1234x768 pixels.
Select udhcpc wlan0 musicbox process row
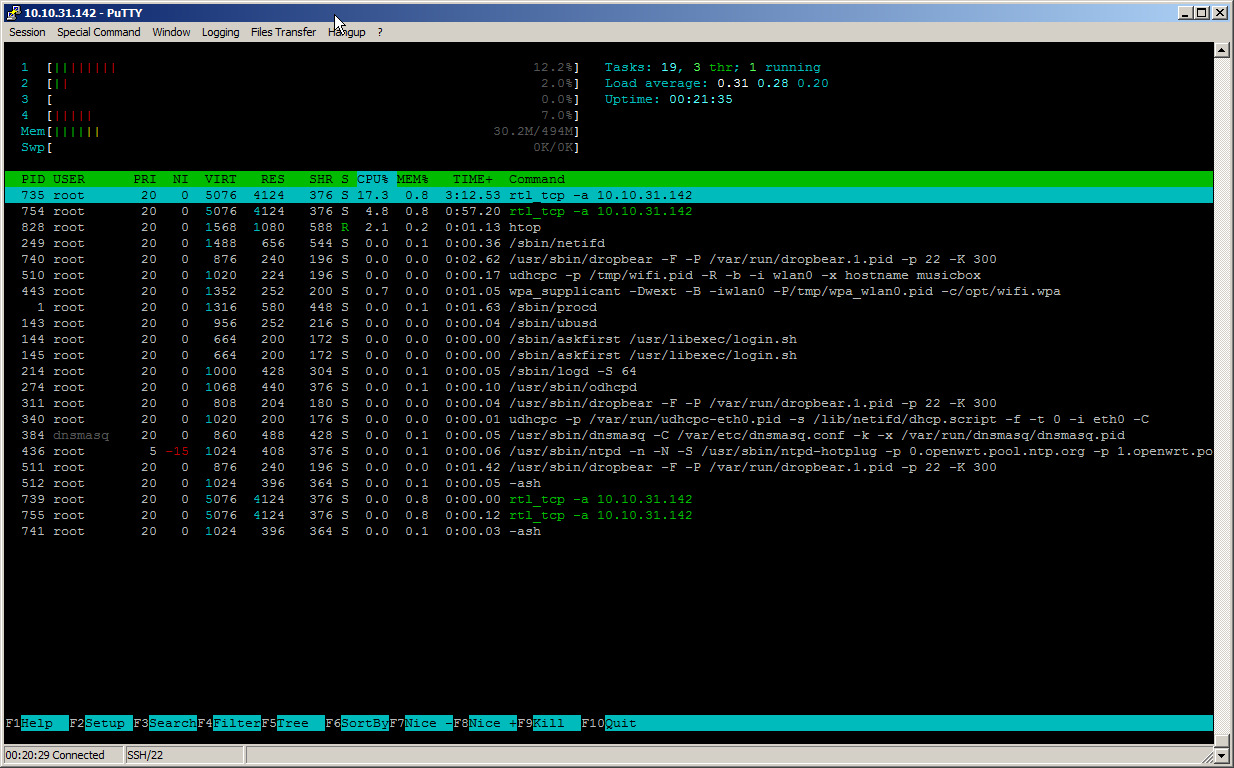[x=609, y=275]
